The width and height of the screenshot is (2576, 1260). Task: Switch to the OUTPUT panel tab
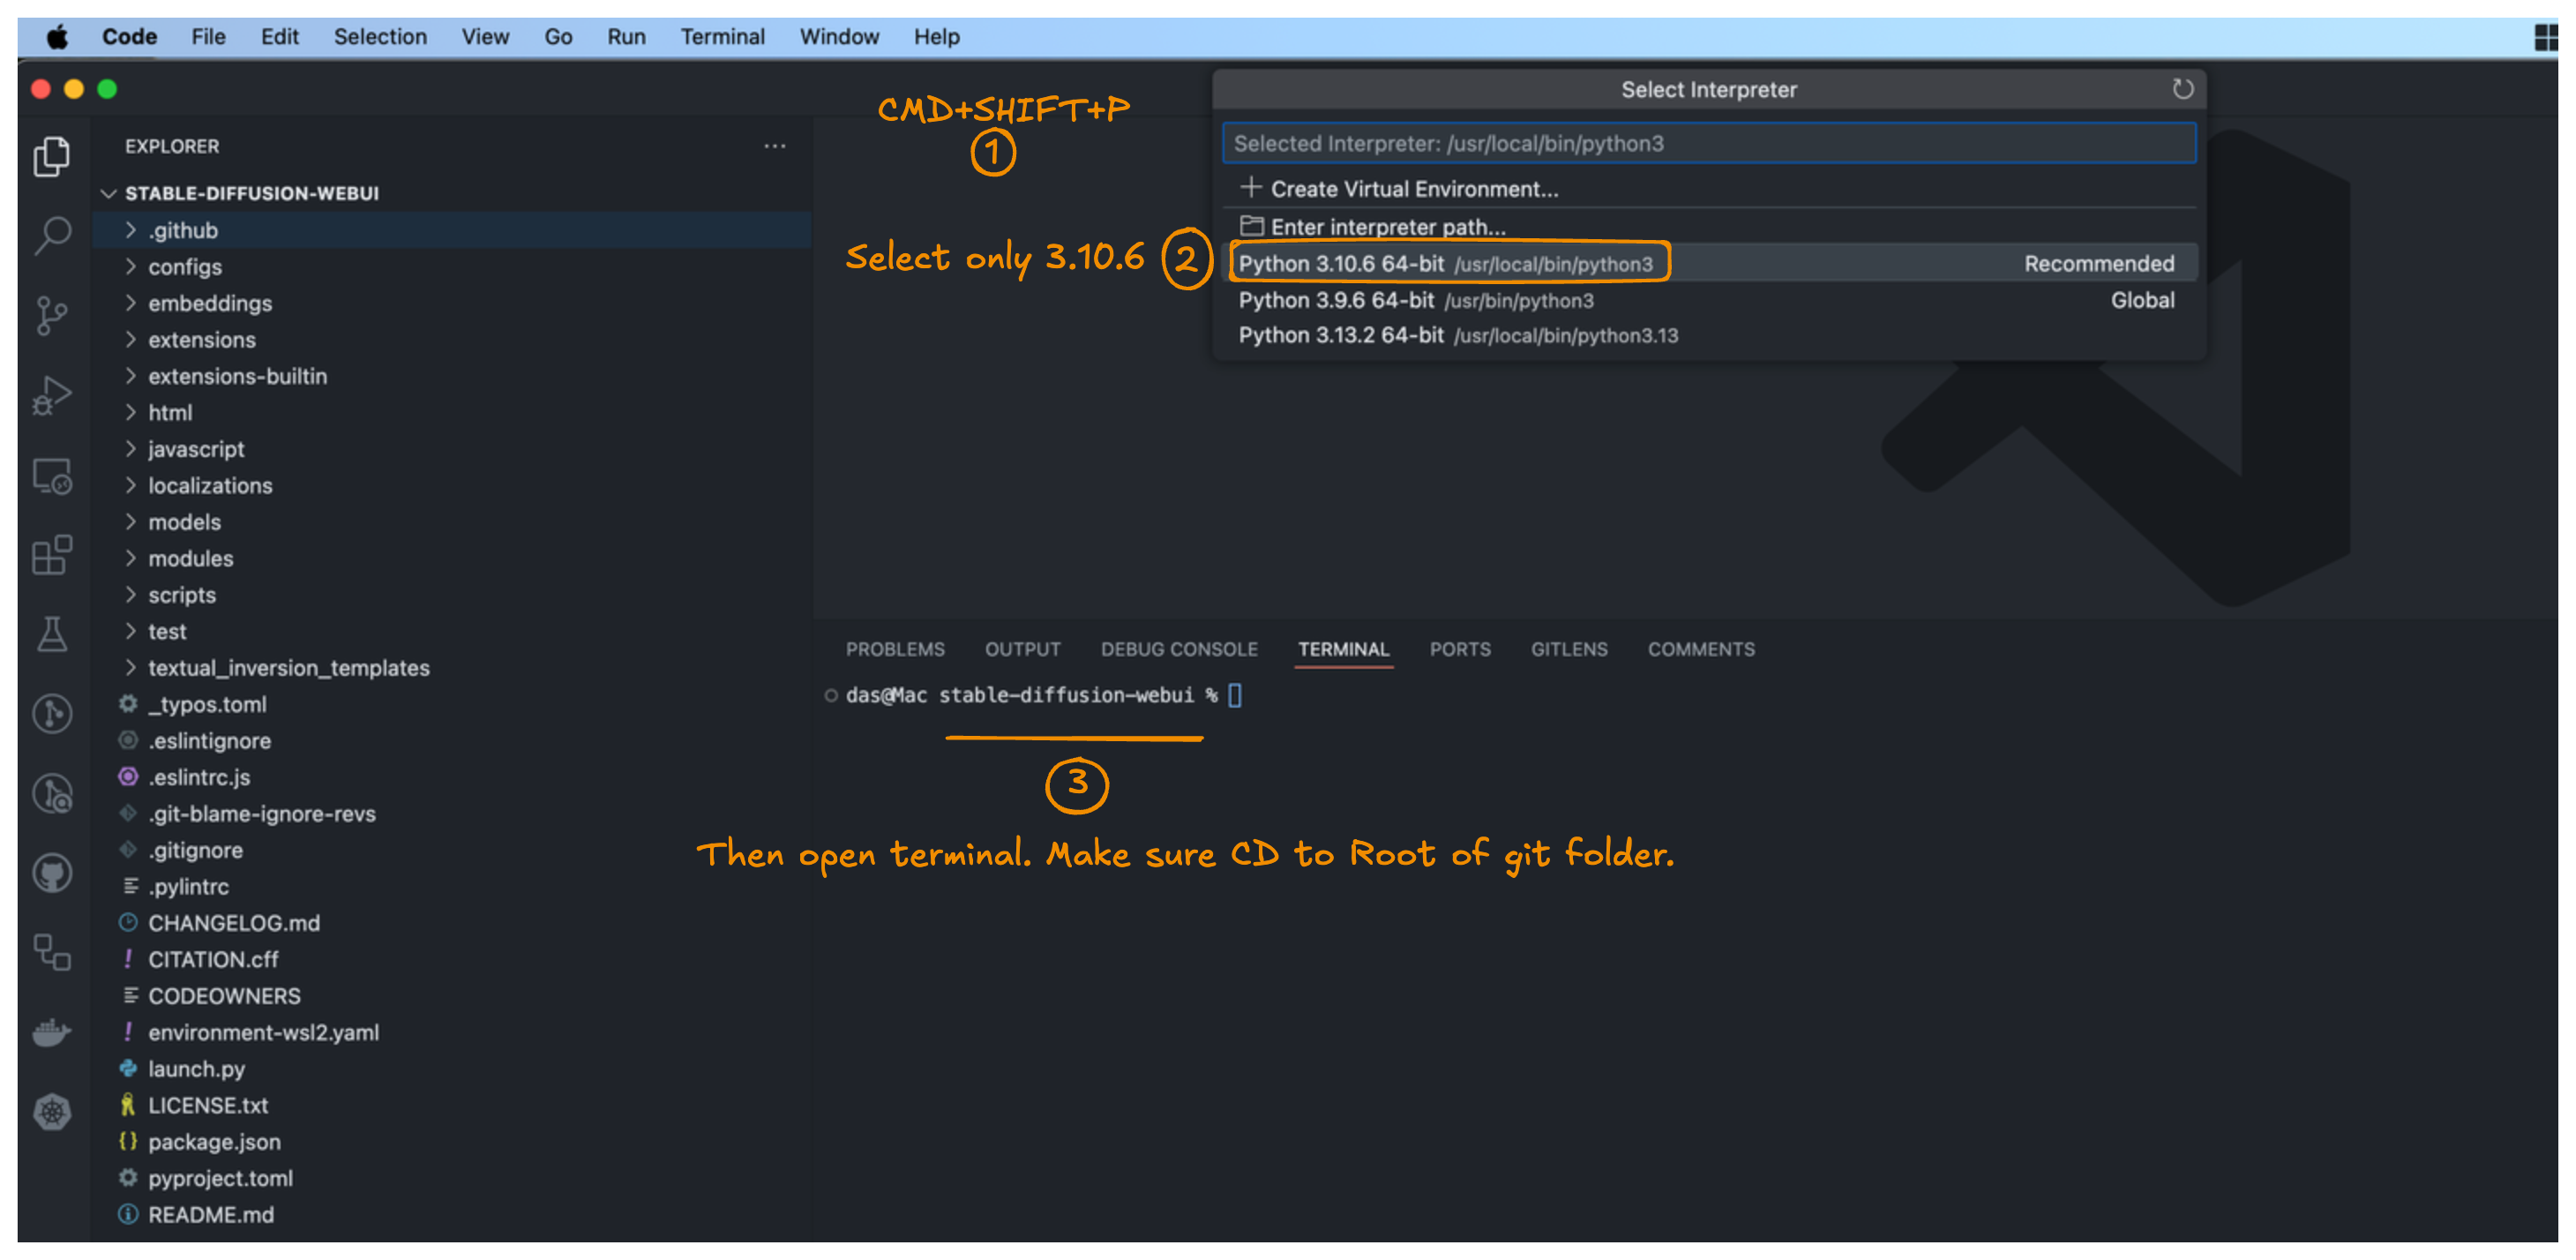click(x=1022, y=649)
